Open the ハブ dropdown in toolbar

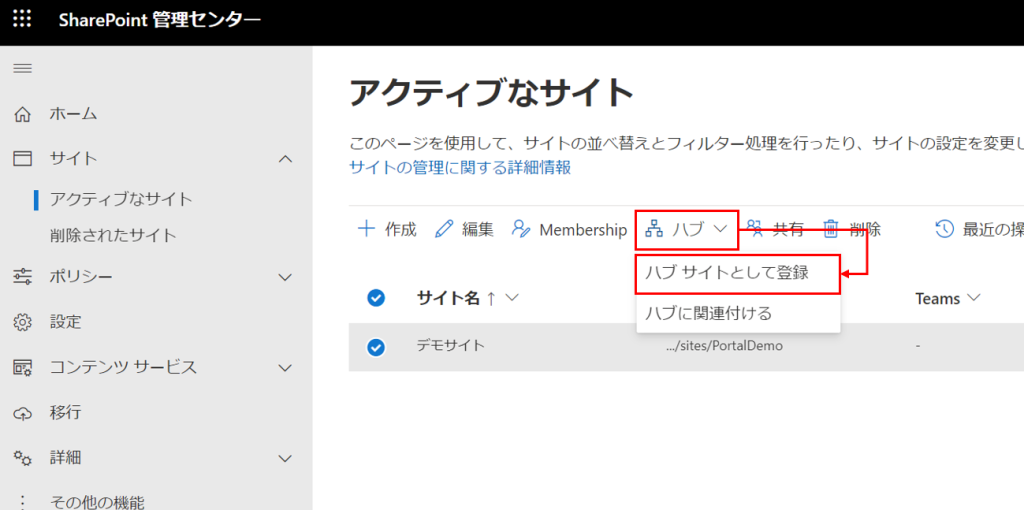(x=686, y=229)
